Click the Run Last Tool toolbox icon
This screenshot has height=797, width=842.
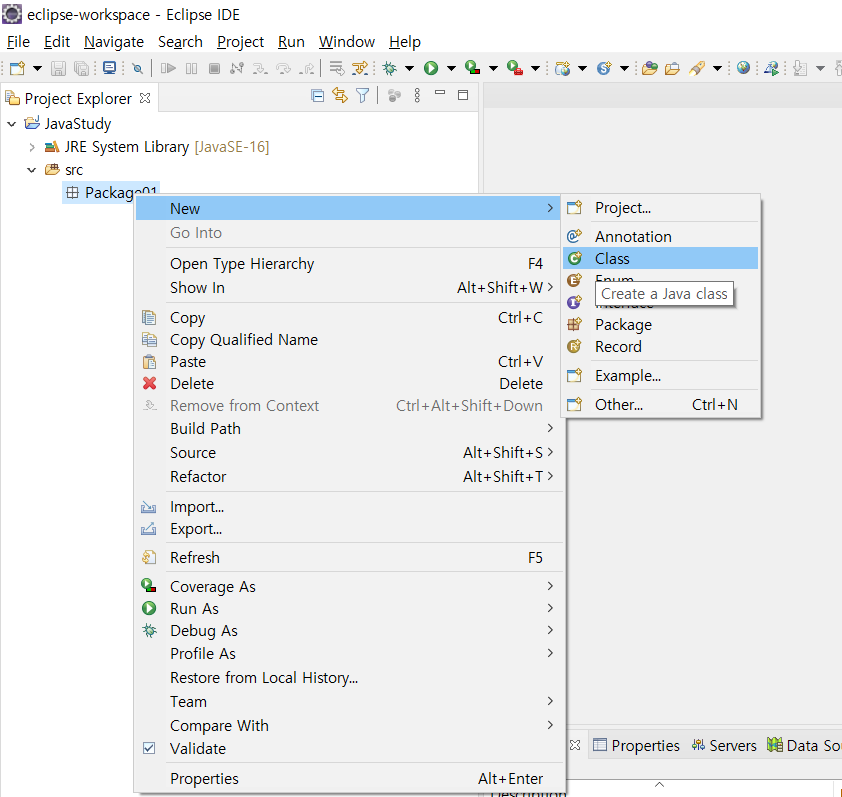(514, 68)
